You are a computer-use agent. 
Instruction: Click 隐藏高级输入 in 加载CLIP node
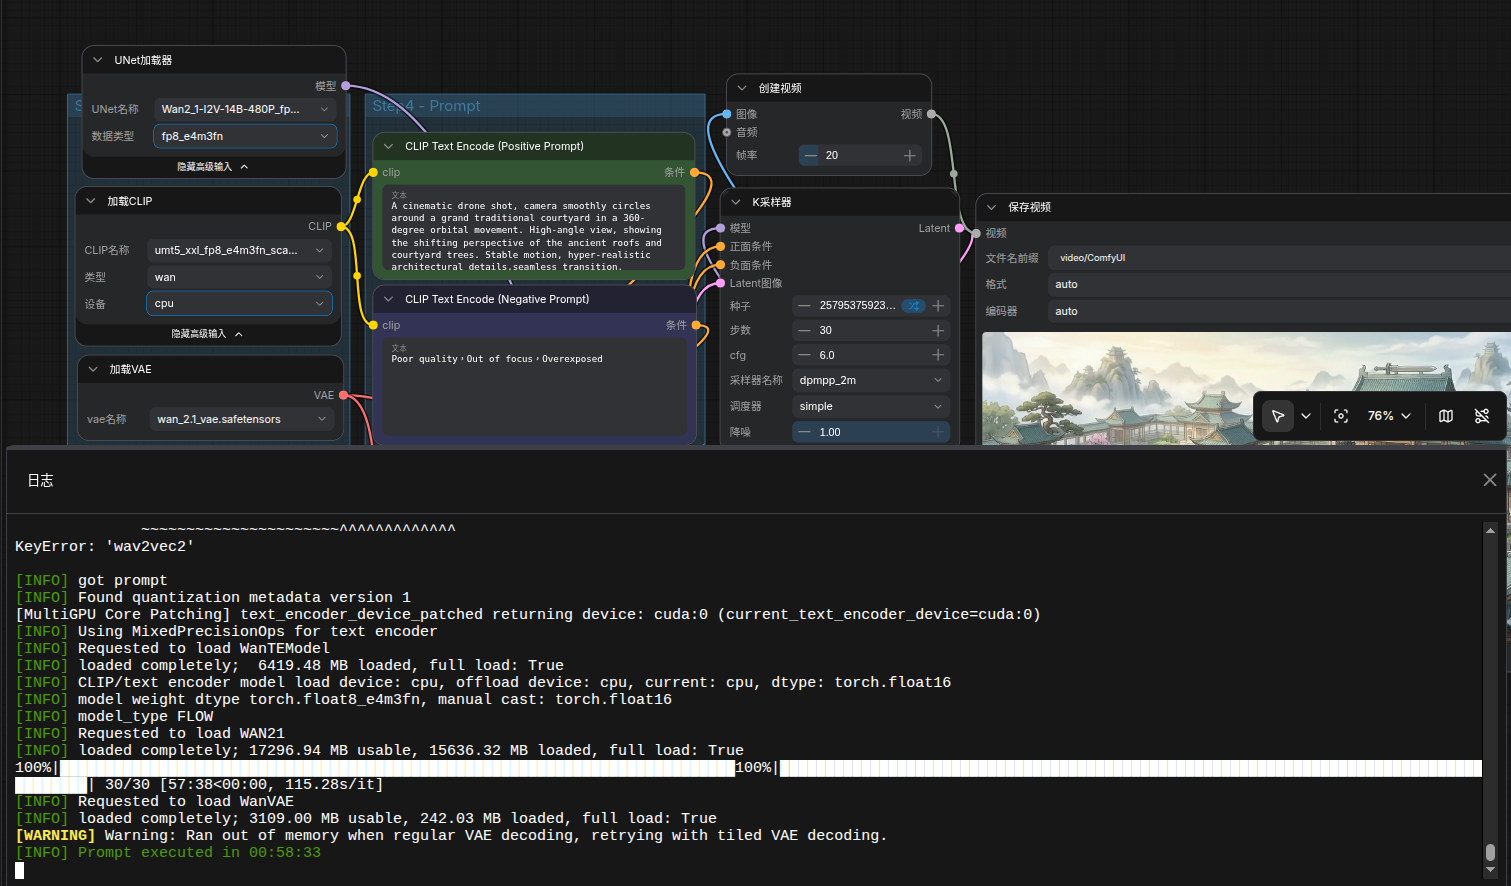tap(207, 334)
